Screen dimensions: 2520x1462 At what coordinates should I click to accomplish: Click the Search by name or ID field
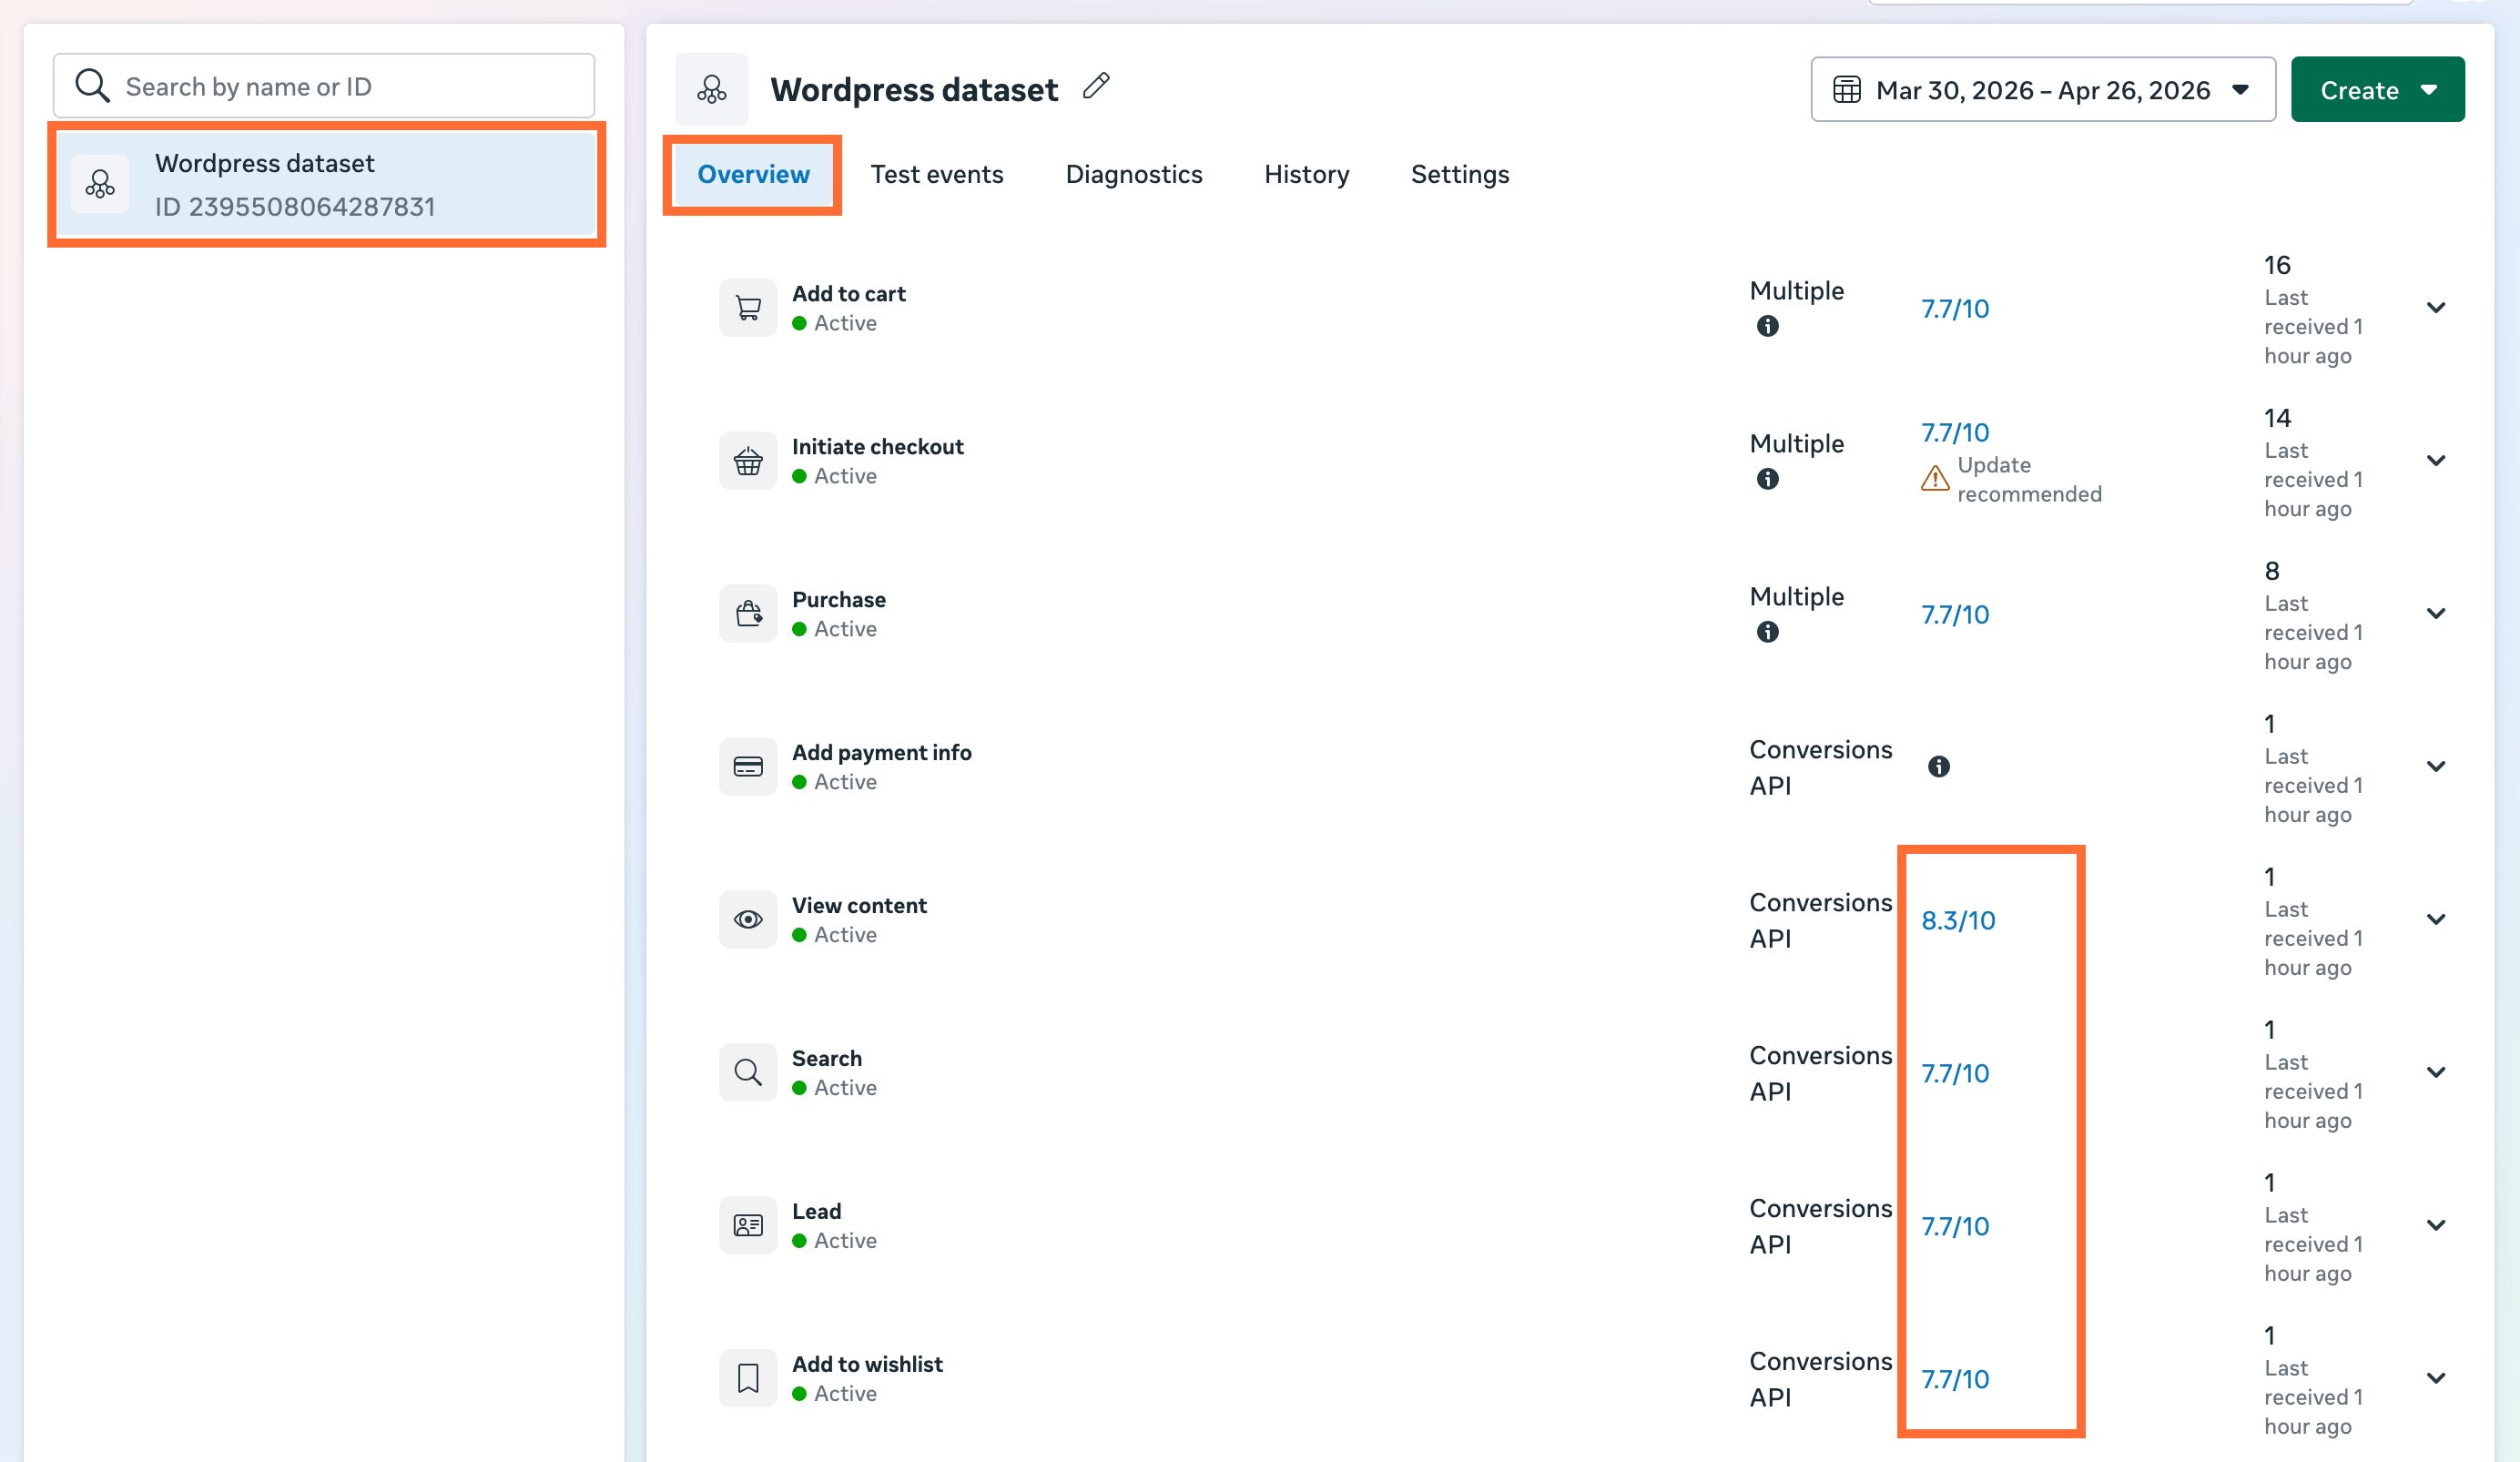(x=324, y=87)
